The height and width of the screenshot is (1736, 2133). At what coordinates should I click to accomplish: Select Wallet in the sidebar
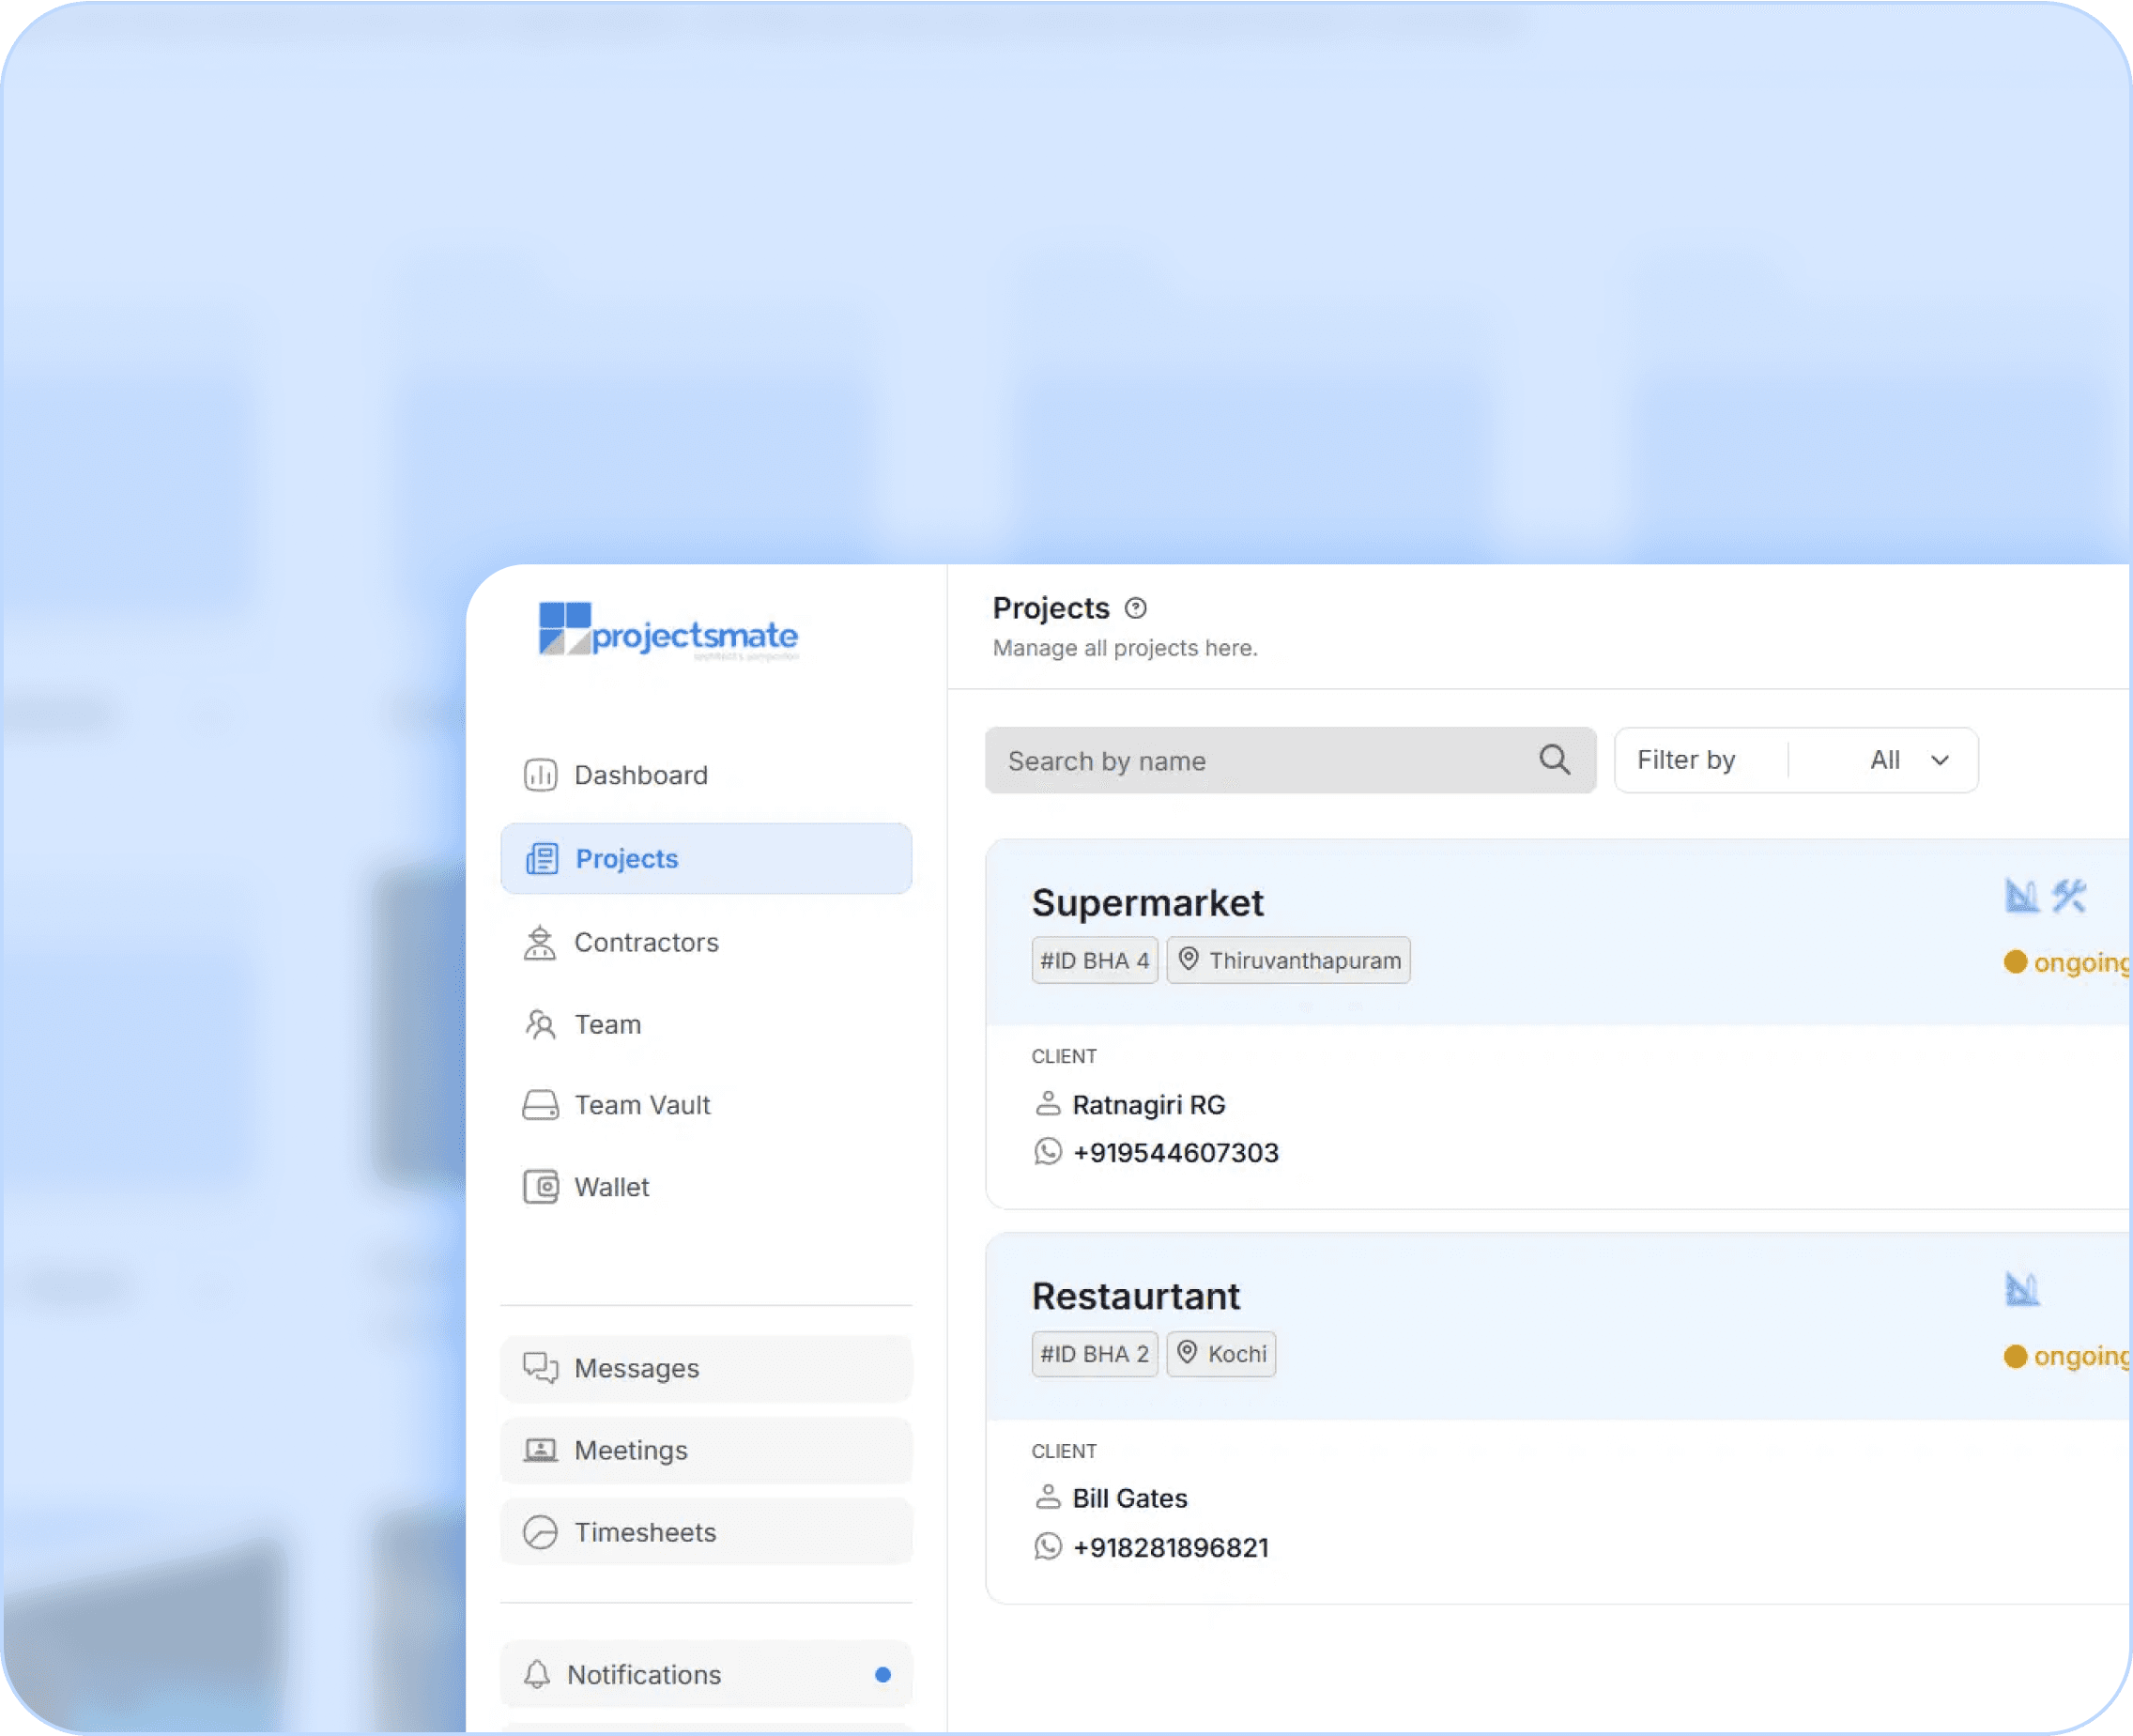[611, 1187]
